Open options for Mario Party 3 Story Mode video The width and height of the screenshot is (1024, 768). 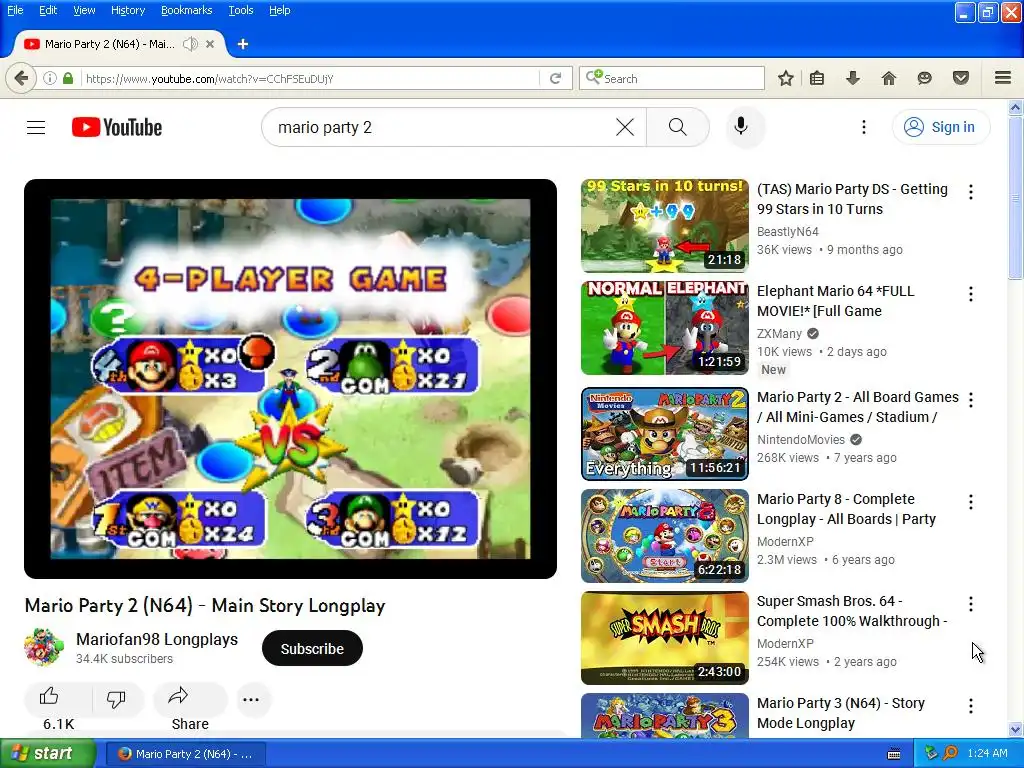coord(971,706)
